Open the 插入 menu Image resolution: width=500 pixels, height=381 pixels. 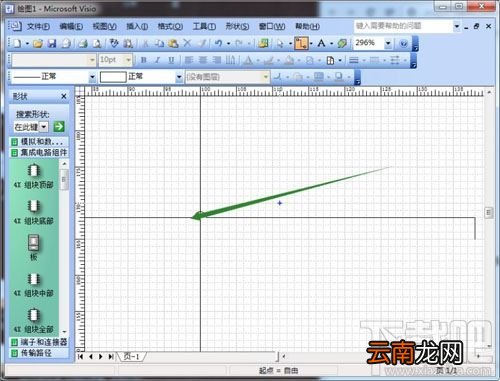(137, 26)
